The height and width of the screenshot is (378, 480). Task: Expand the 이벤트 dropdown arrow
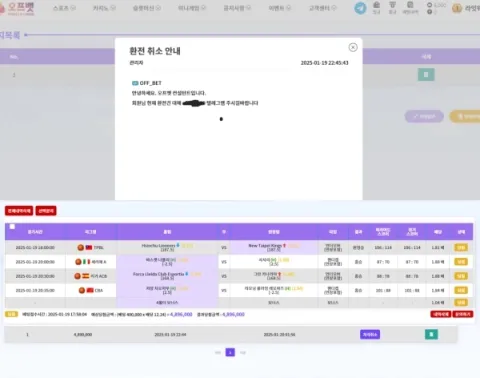pyautogui.click(x=289, y=8)
